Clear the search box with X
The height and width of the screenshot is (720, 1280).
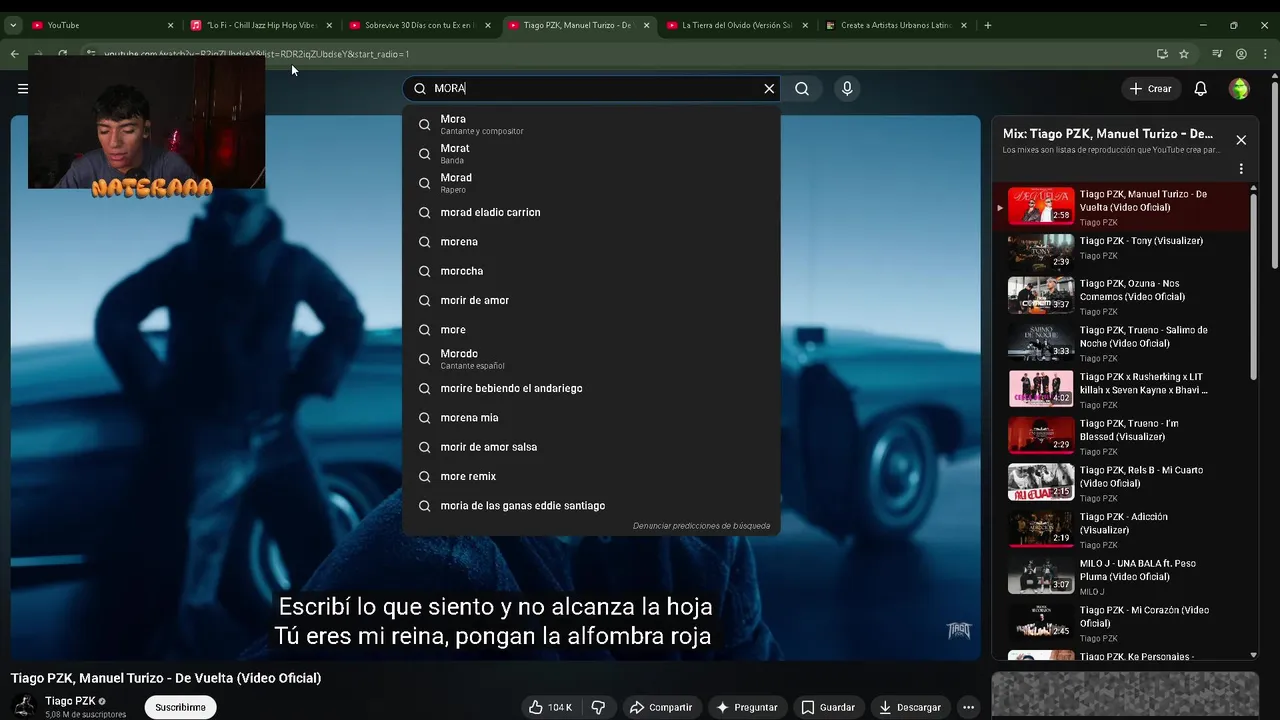(769, 88)
